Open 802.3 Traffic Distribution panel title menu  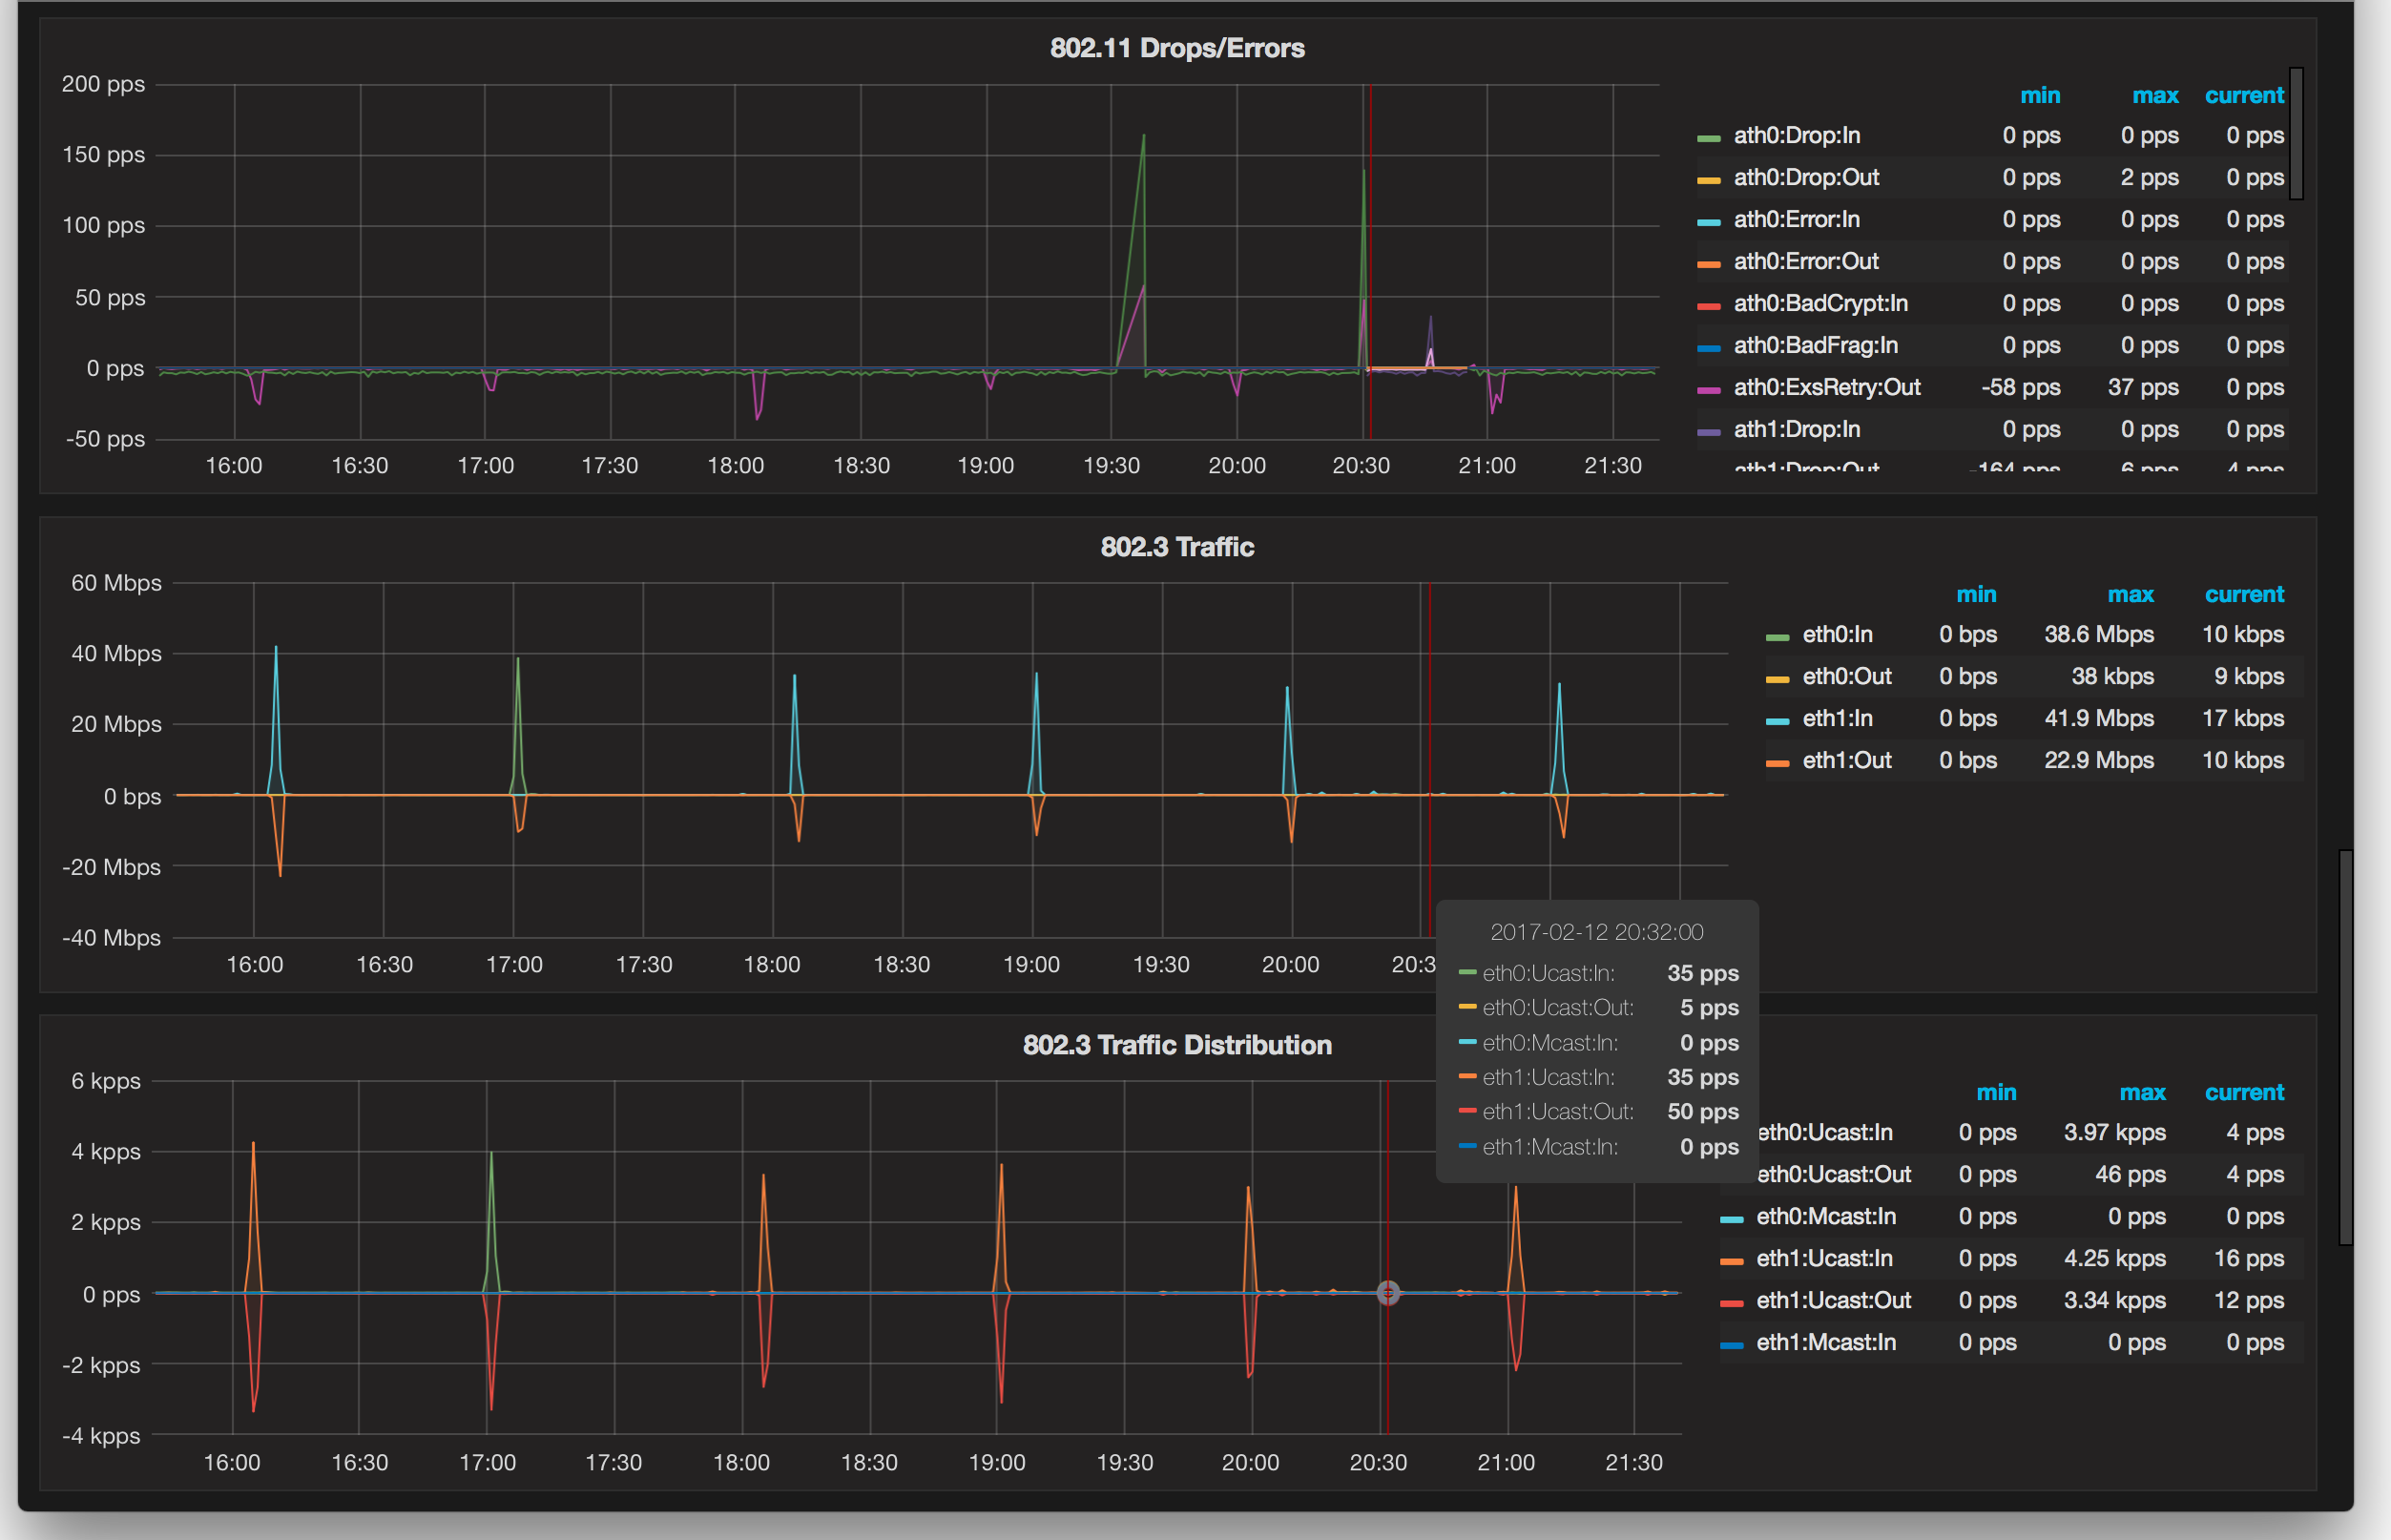click(1176, 1045)
